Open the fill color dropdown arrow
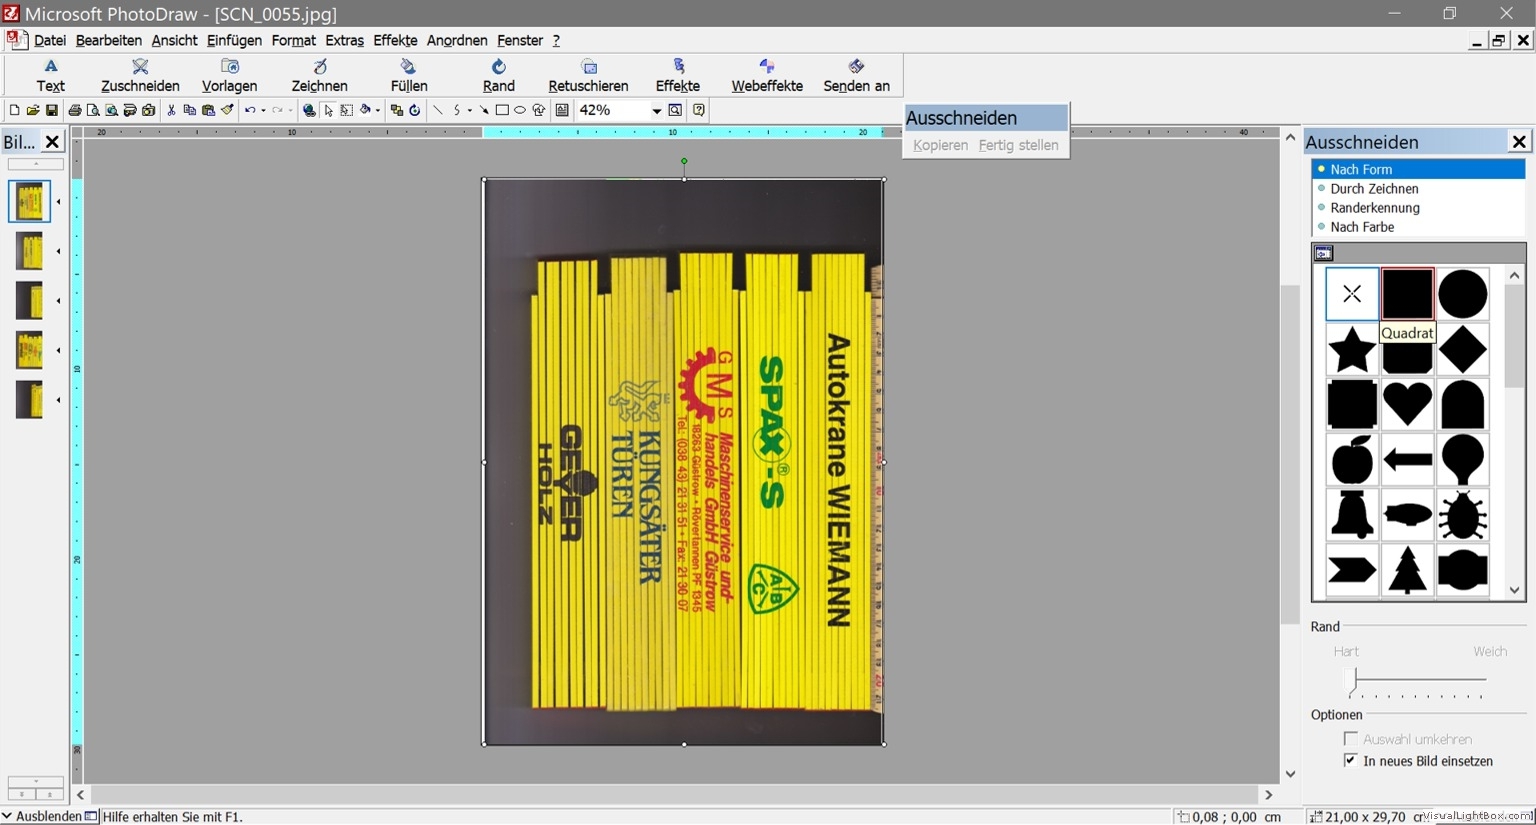 click(377, 110)
